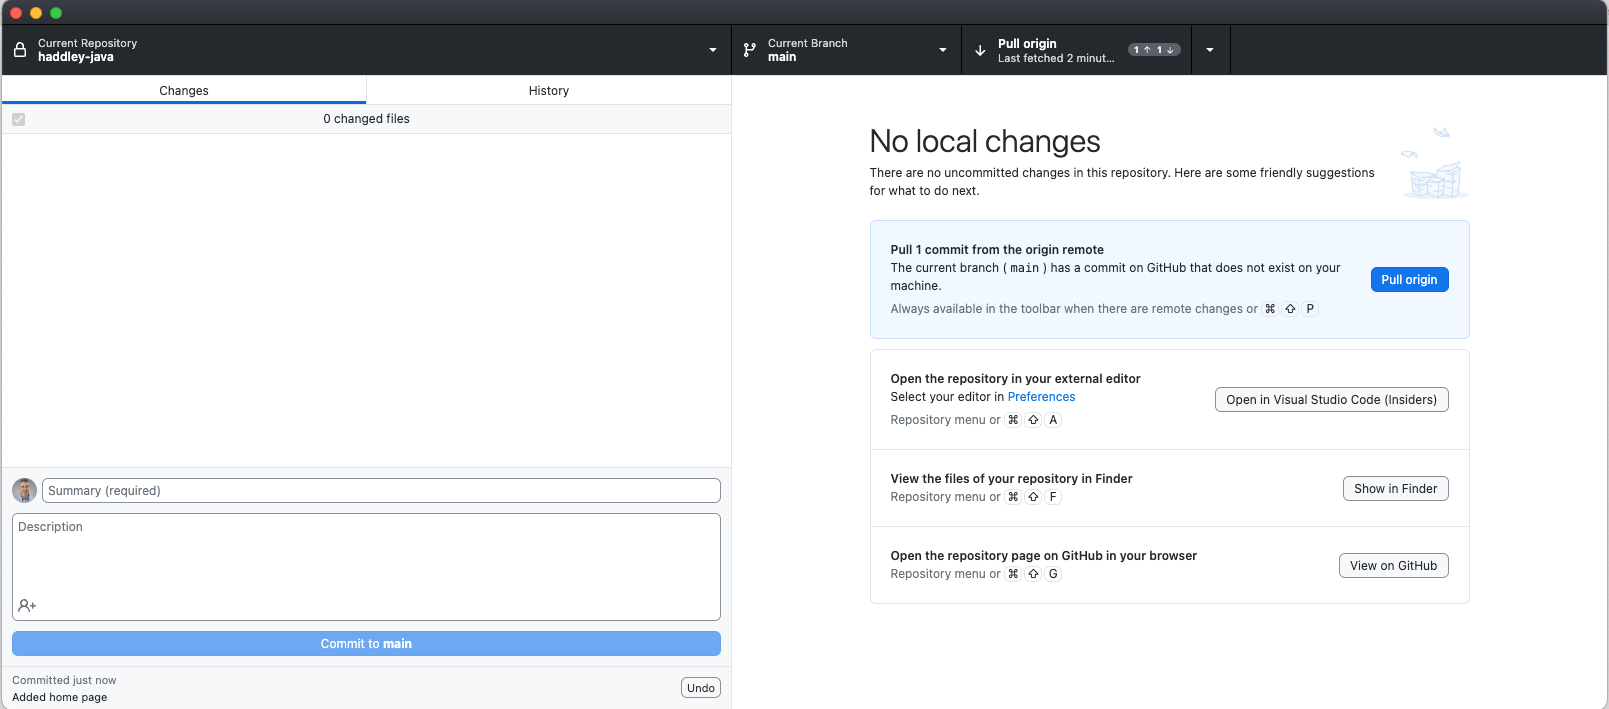This screenshot has width=1609, height=709.
Task: Click the user avatar beside Summary
Action: [25, 490]
